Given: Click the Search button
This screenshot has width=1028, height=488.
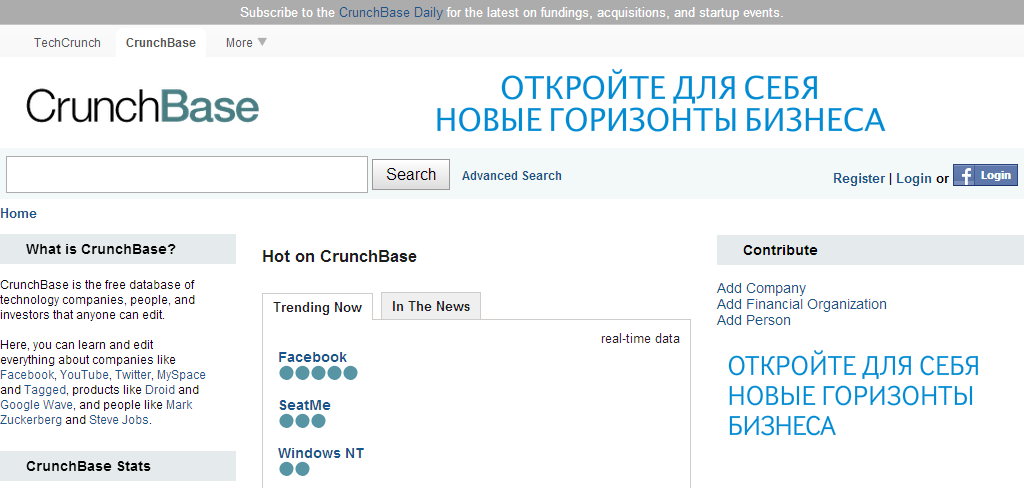Looking at the screenshot, I should pyautogui.click(x=411, y=174).
